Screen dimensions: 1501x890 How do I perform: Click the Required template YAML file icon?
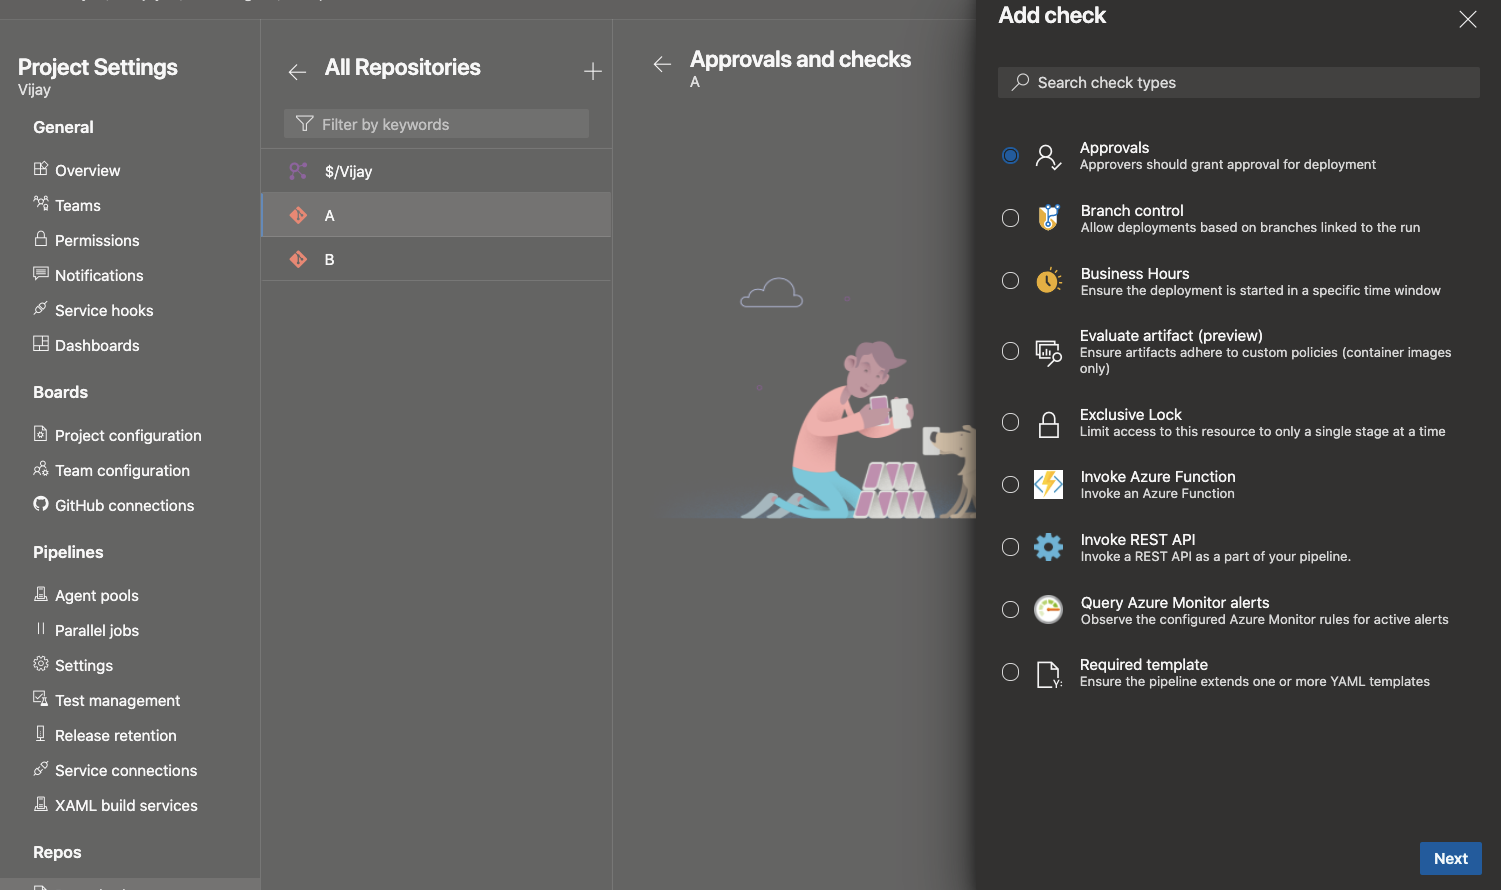[x=1048, y=675]
